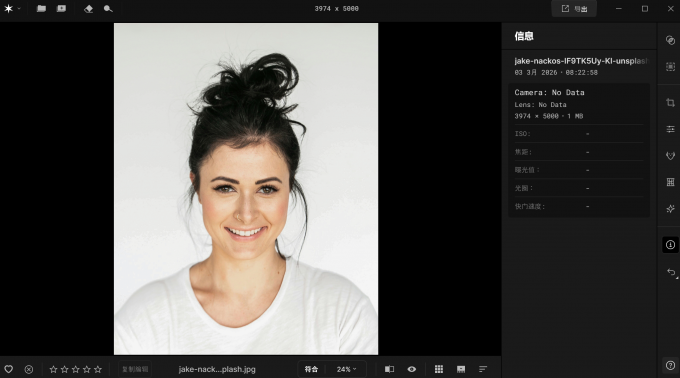Click the Lens: No Data line
The width and height of the screenshot is (680, 378).
click(x=540, y=105)
